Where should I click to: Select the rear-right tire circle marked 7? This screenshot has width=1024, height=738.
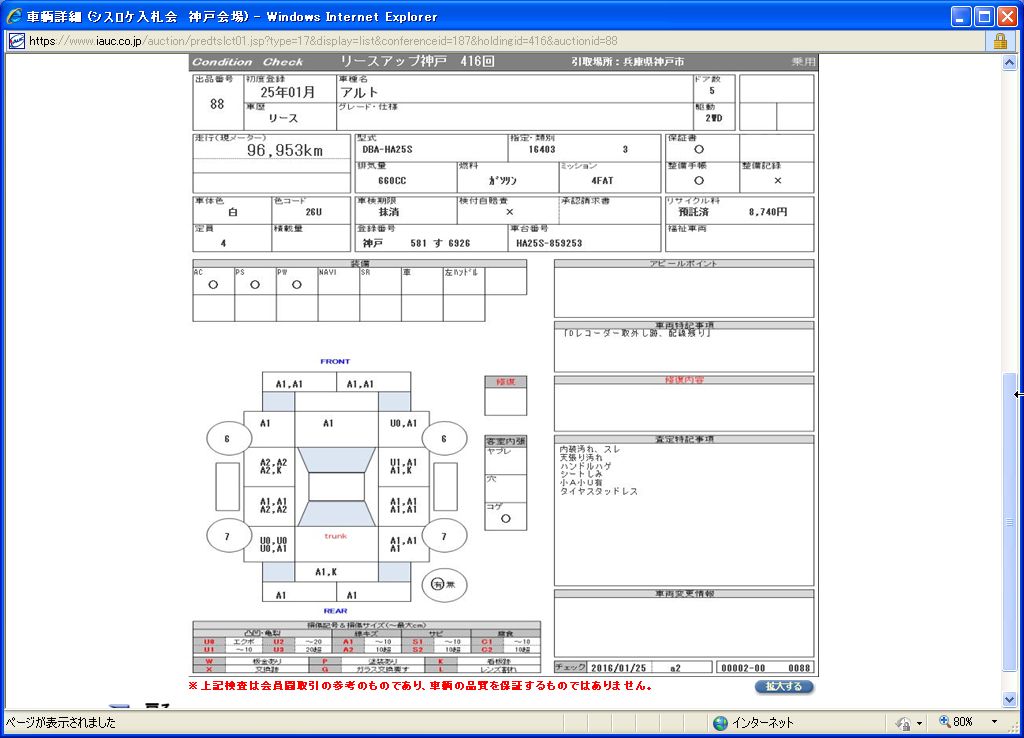pyautogui.click(x=444, y=536)
